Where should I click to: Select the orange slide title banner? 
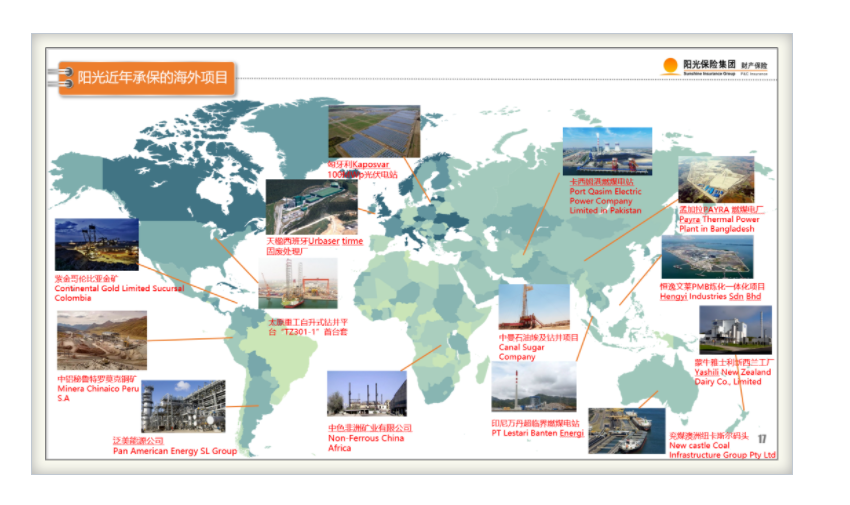tap(147, 78)
